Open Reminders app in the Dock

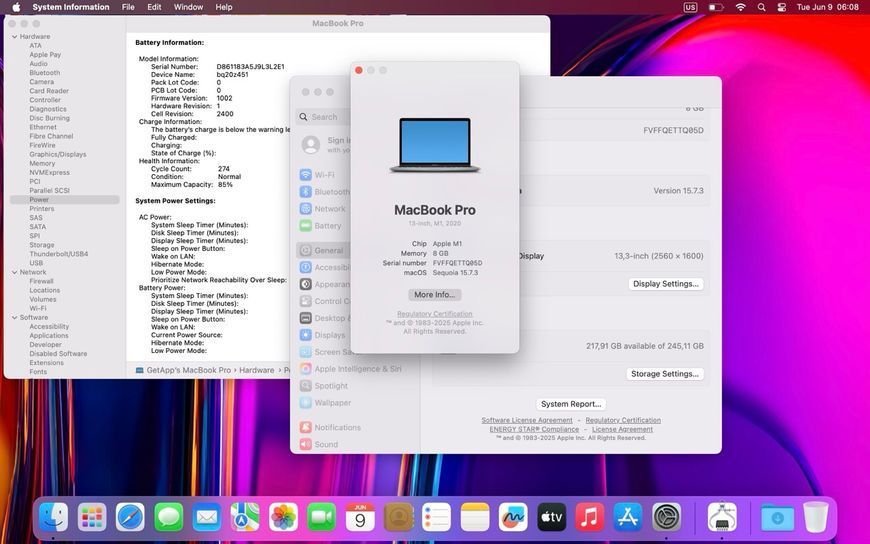436,517
